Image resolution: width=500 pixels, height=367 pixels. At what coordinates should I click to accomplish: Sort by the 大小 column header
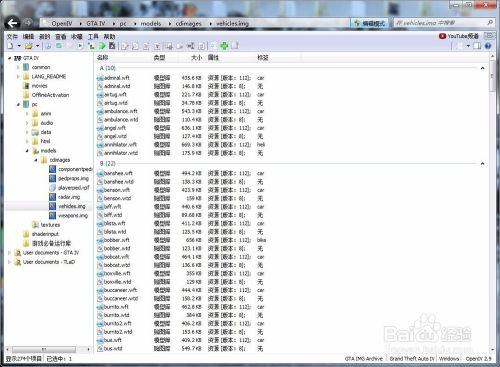coord(197,58)
